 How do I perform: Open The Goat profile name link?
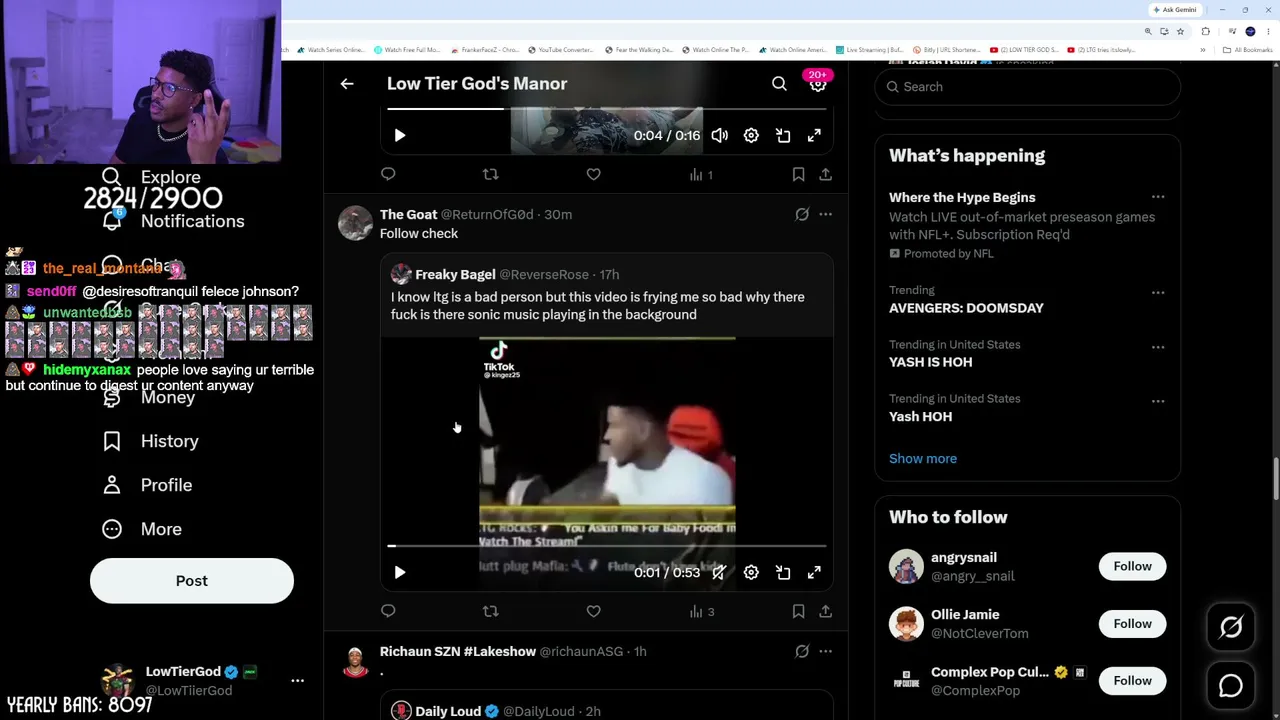pyautogui.click(x=408, y=214)
